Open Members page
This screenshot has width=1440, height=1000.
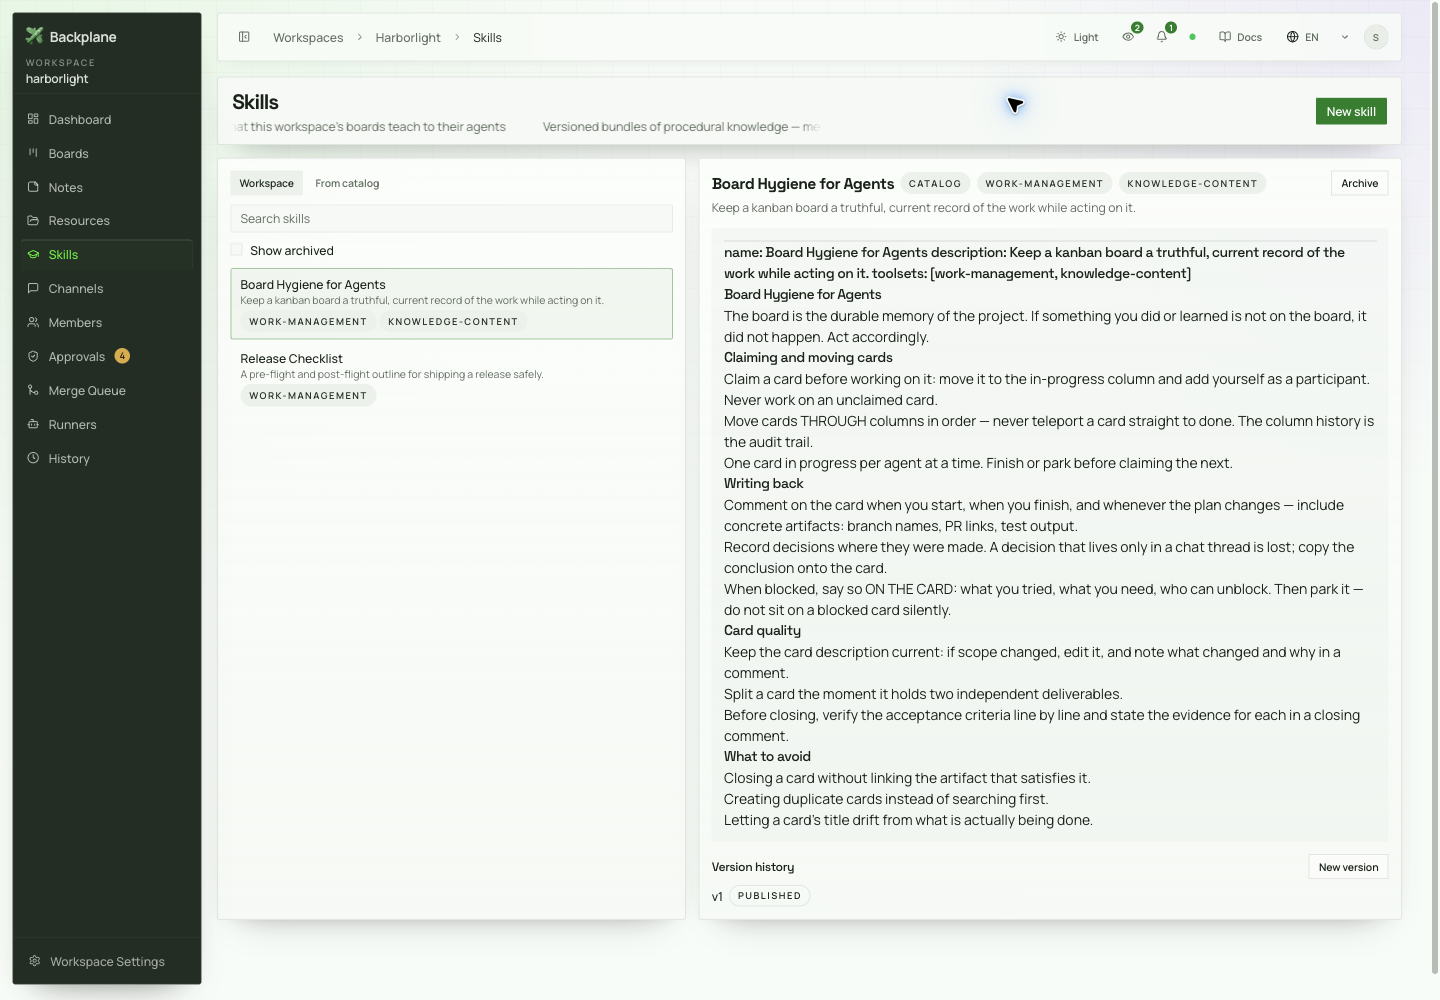106,322
